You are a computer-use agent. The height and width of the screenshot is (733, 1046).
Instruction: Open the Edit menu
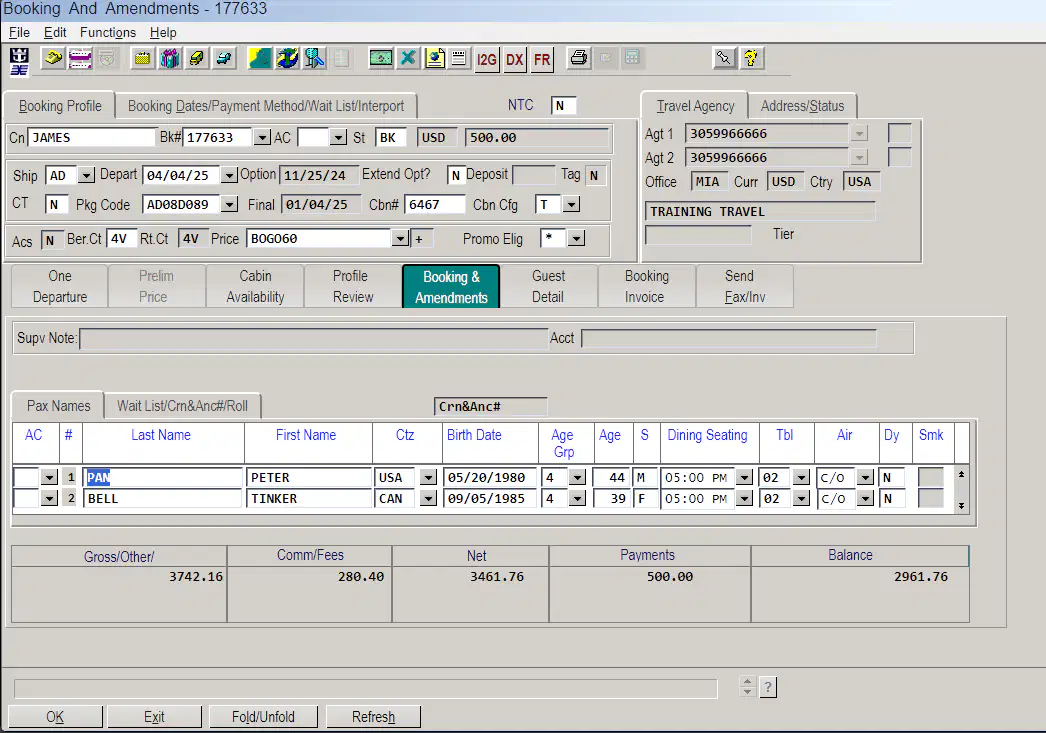point(55,33)
